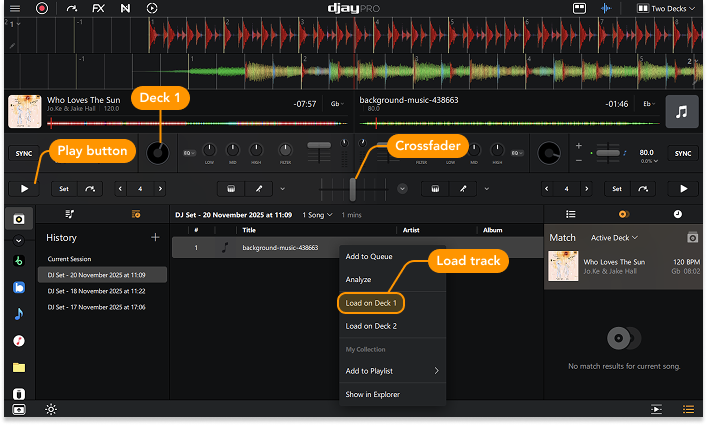
Task: Open the 0.0% tempo range dropdown on deck 2
Action: (649, 161)
